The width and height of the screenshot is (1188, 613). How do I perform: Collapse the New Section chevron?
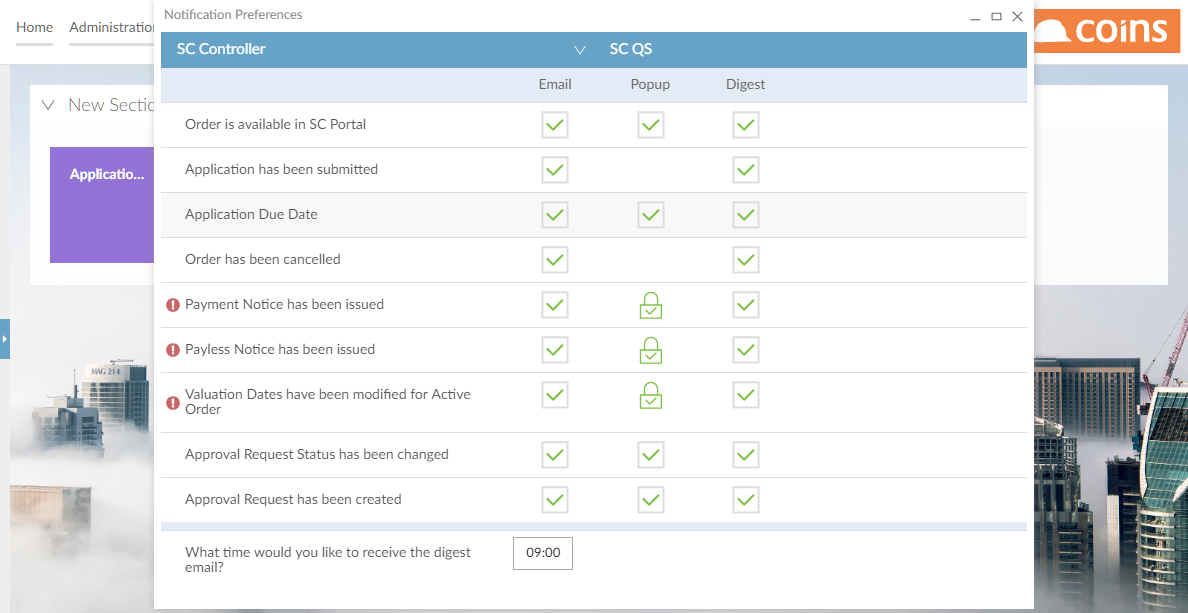click(48, 105)
